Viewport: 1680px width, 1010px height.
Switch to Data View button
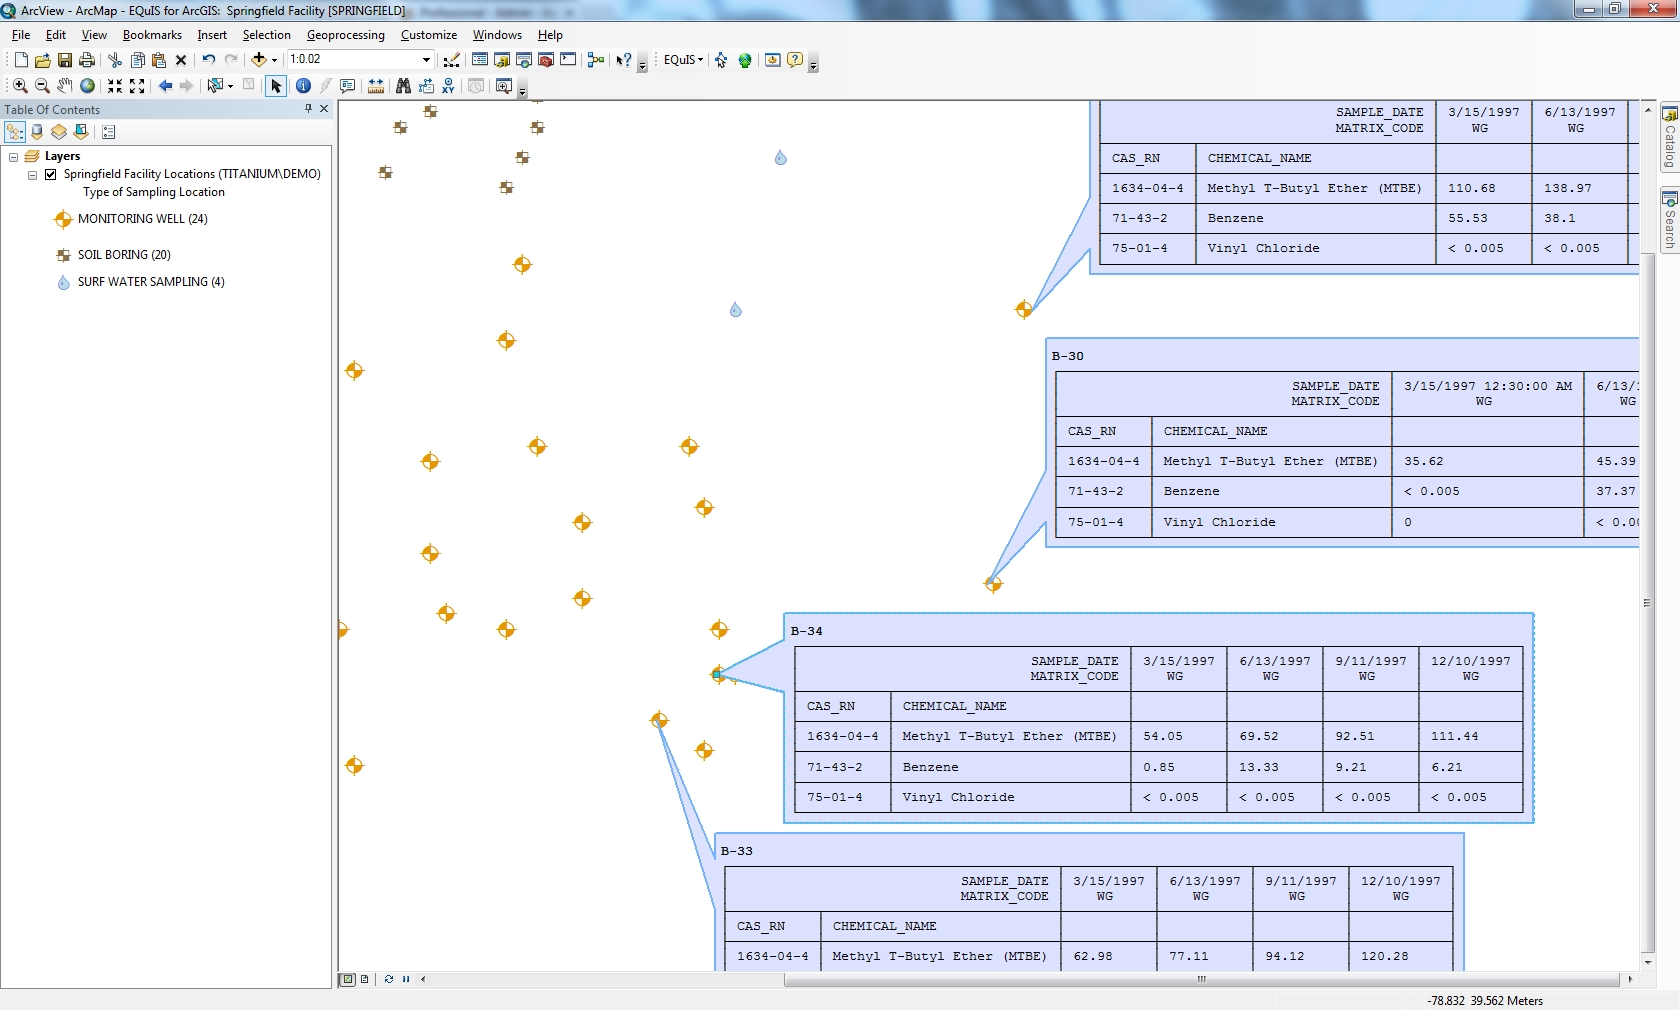pyautogui.click(x=347, y=979)
